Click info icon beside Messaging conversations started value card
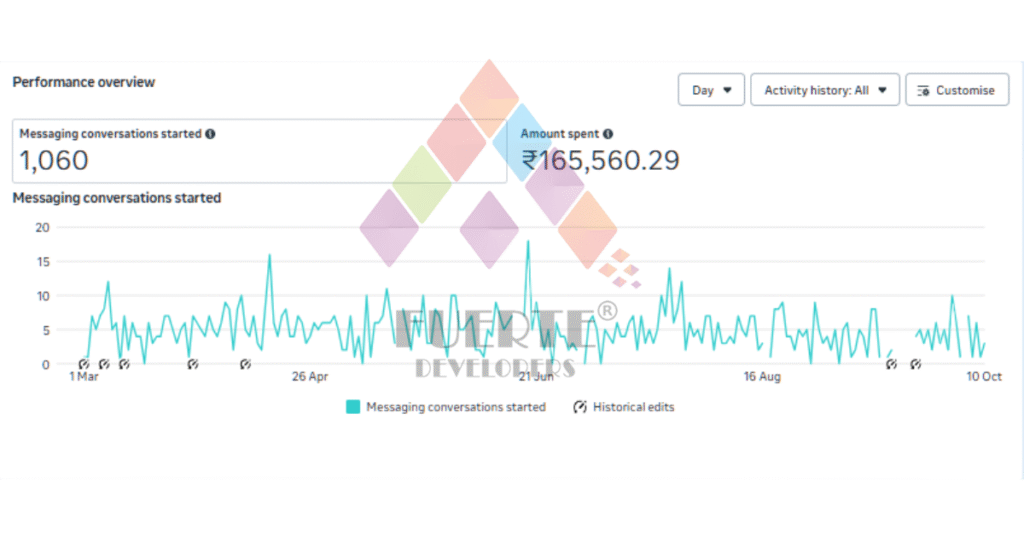This screenshot has width=1024, height=536. (x=210, y=133)
